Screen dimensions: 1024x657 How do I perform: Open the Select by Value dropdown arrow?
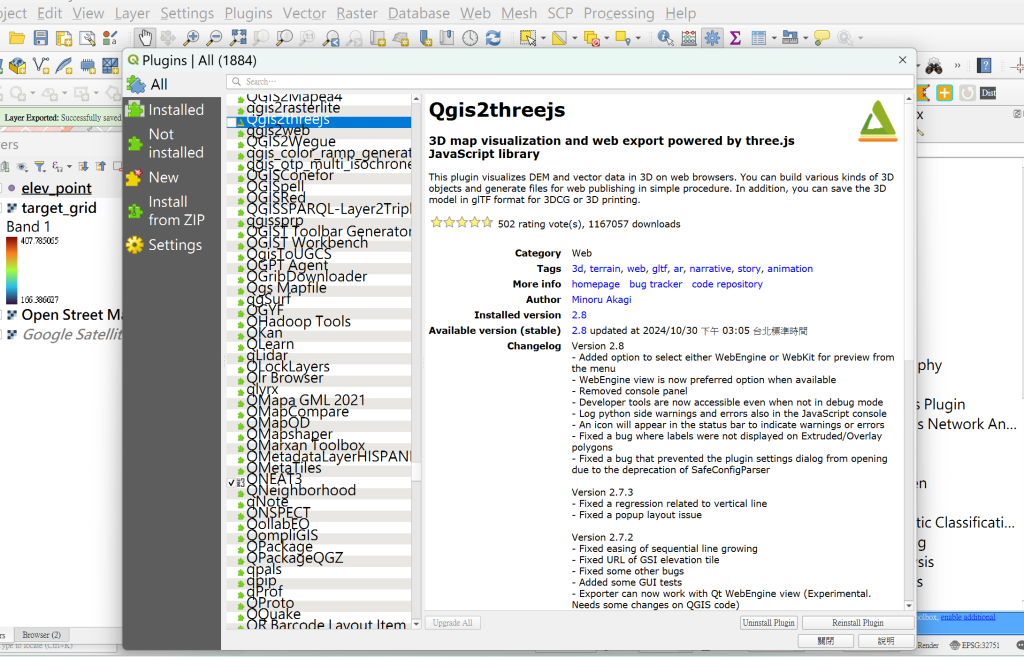tap(575, 38)
